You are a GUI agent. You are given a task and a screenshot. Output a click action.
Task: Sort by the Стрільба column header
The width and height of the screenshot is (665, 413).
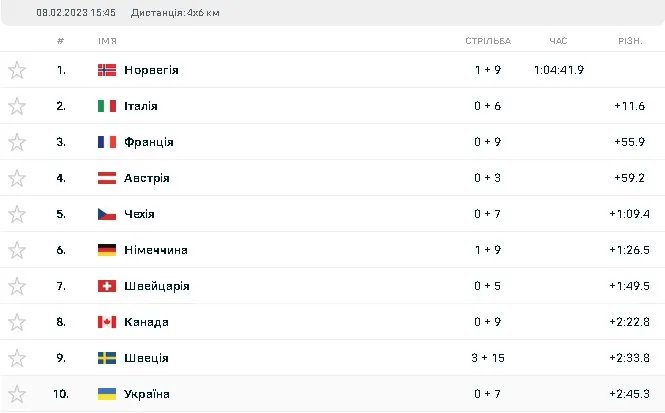(x=488, y=41)
